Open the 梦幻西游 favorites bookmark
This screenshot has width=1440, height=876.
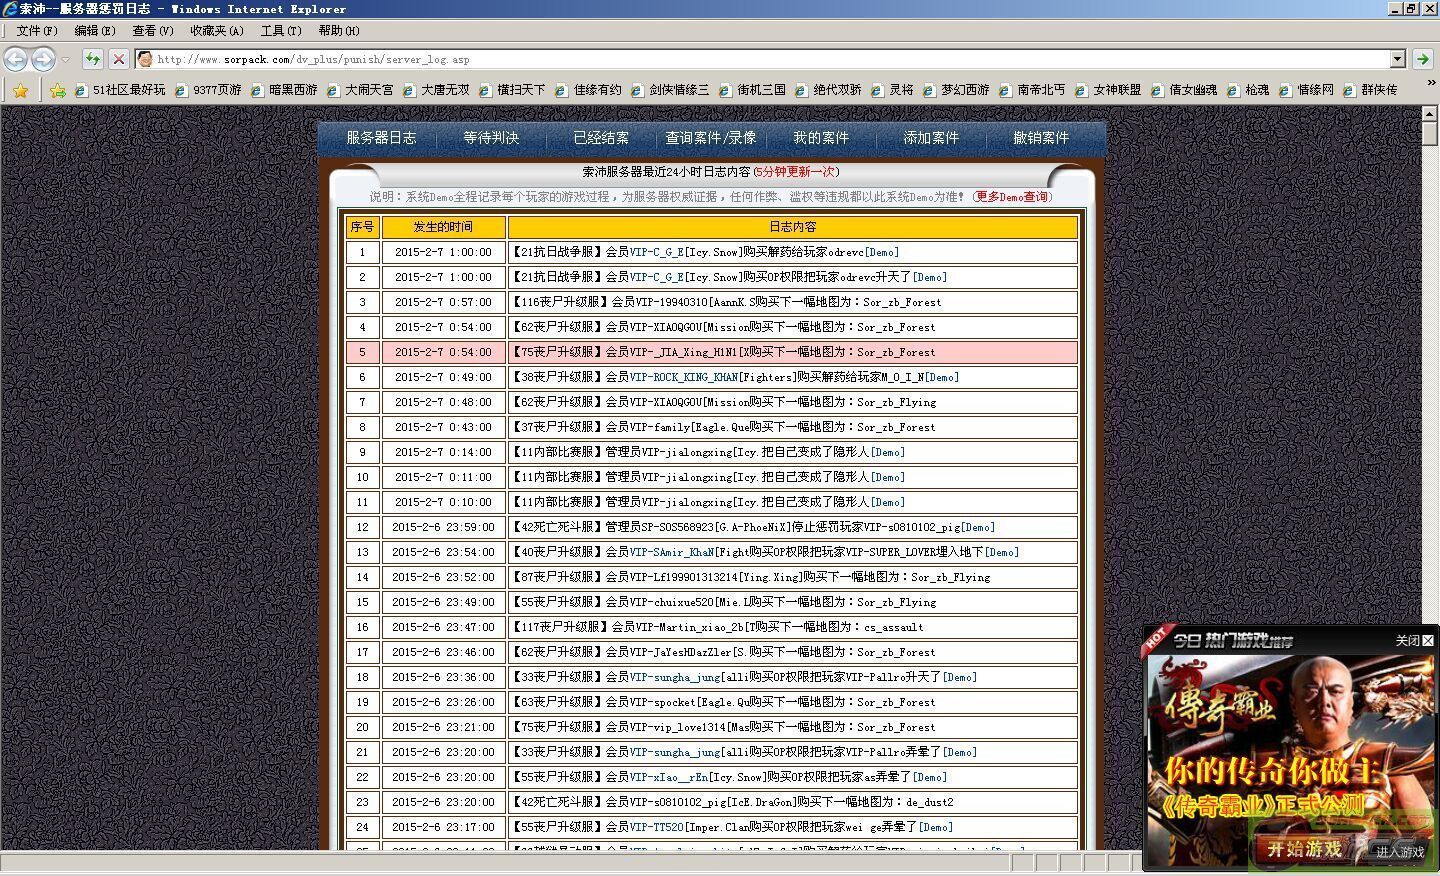[x=964, y=90]
